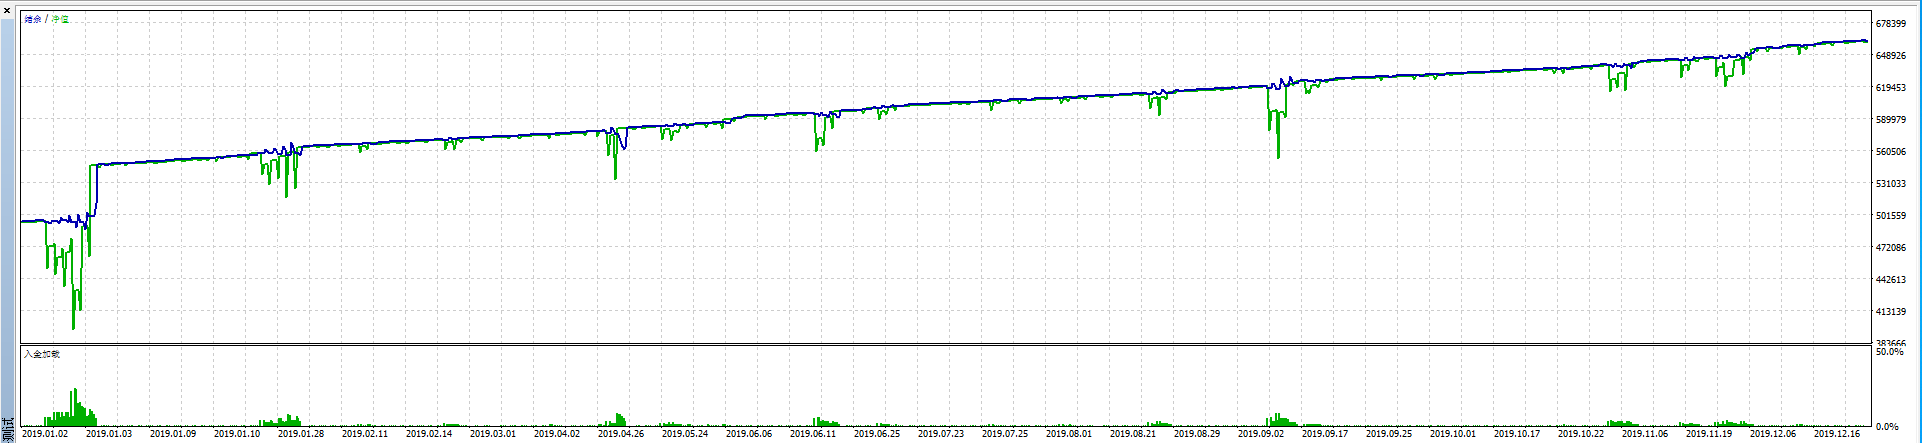Image resolution: width=1922 pixels, height=443 pixels.
Task: Close the strategy tester panel
Action: (x=6, y=9)
